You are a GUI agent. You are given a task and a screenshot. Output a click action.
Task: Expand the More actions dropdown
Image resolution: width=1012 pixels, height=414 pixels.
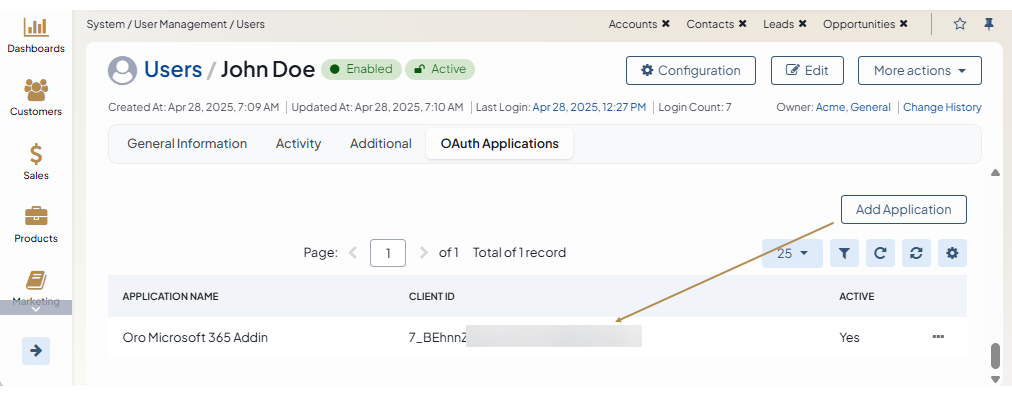click(919, 71)
